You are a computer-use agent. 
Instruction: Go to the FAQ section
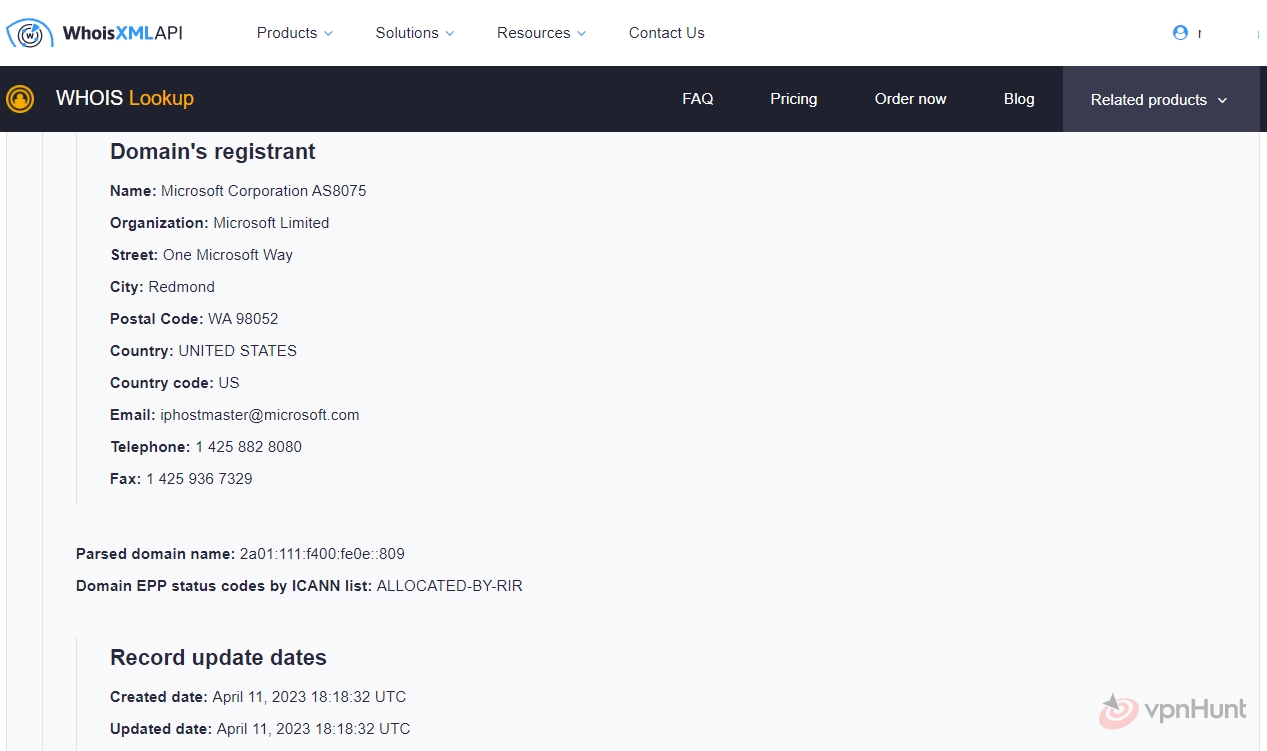698,99
